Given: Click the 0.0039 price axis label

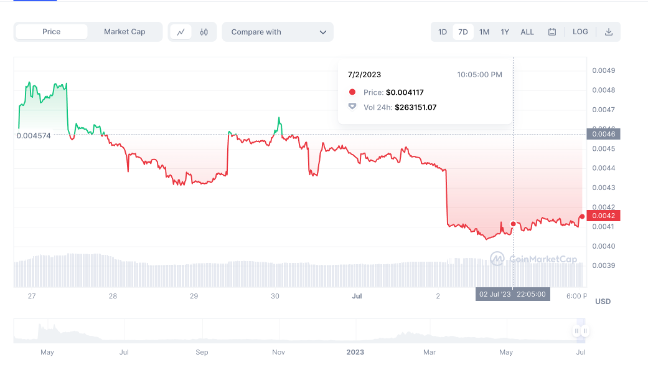Looking at the screenshot, I should (x=603, y=265).
